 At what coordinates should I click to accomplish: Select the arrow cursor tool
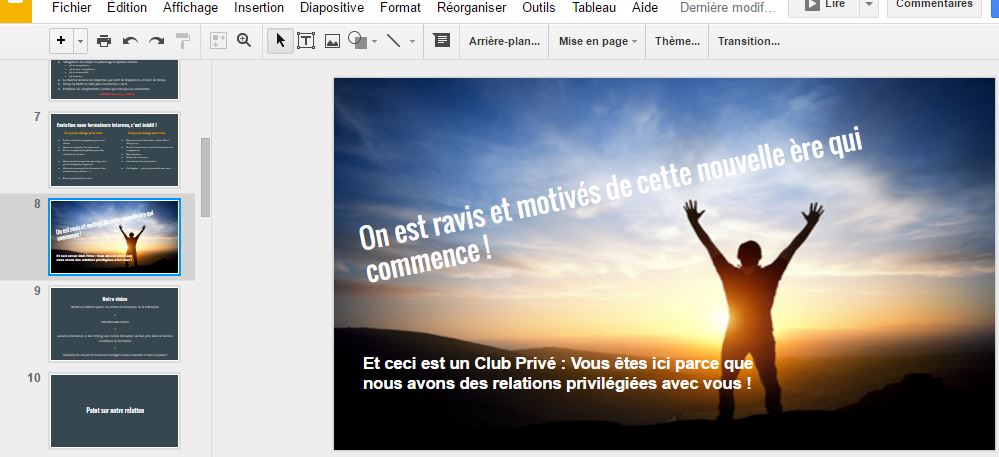pos(280,41)
